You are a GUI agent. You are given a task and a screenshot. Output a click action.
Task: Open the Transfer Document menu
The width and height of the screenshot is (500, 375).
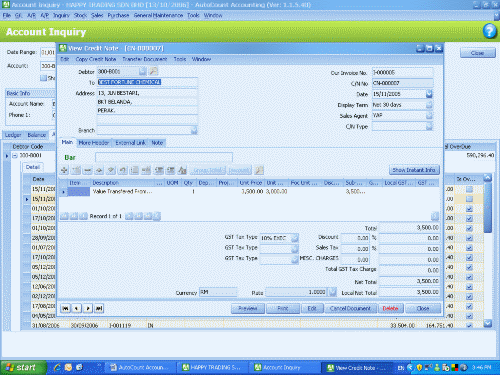click(x=145, y=59)
